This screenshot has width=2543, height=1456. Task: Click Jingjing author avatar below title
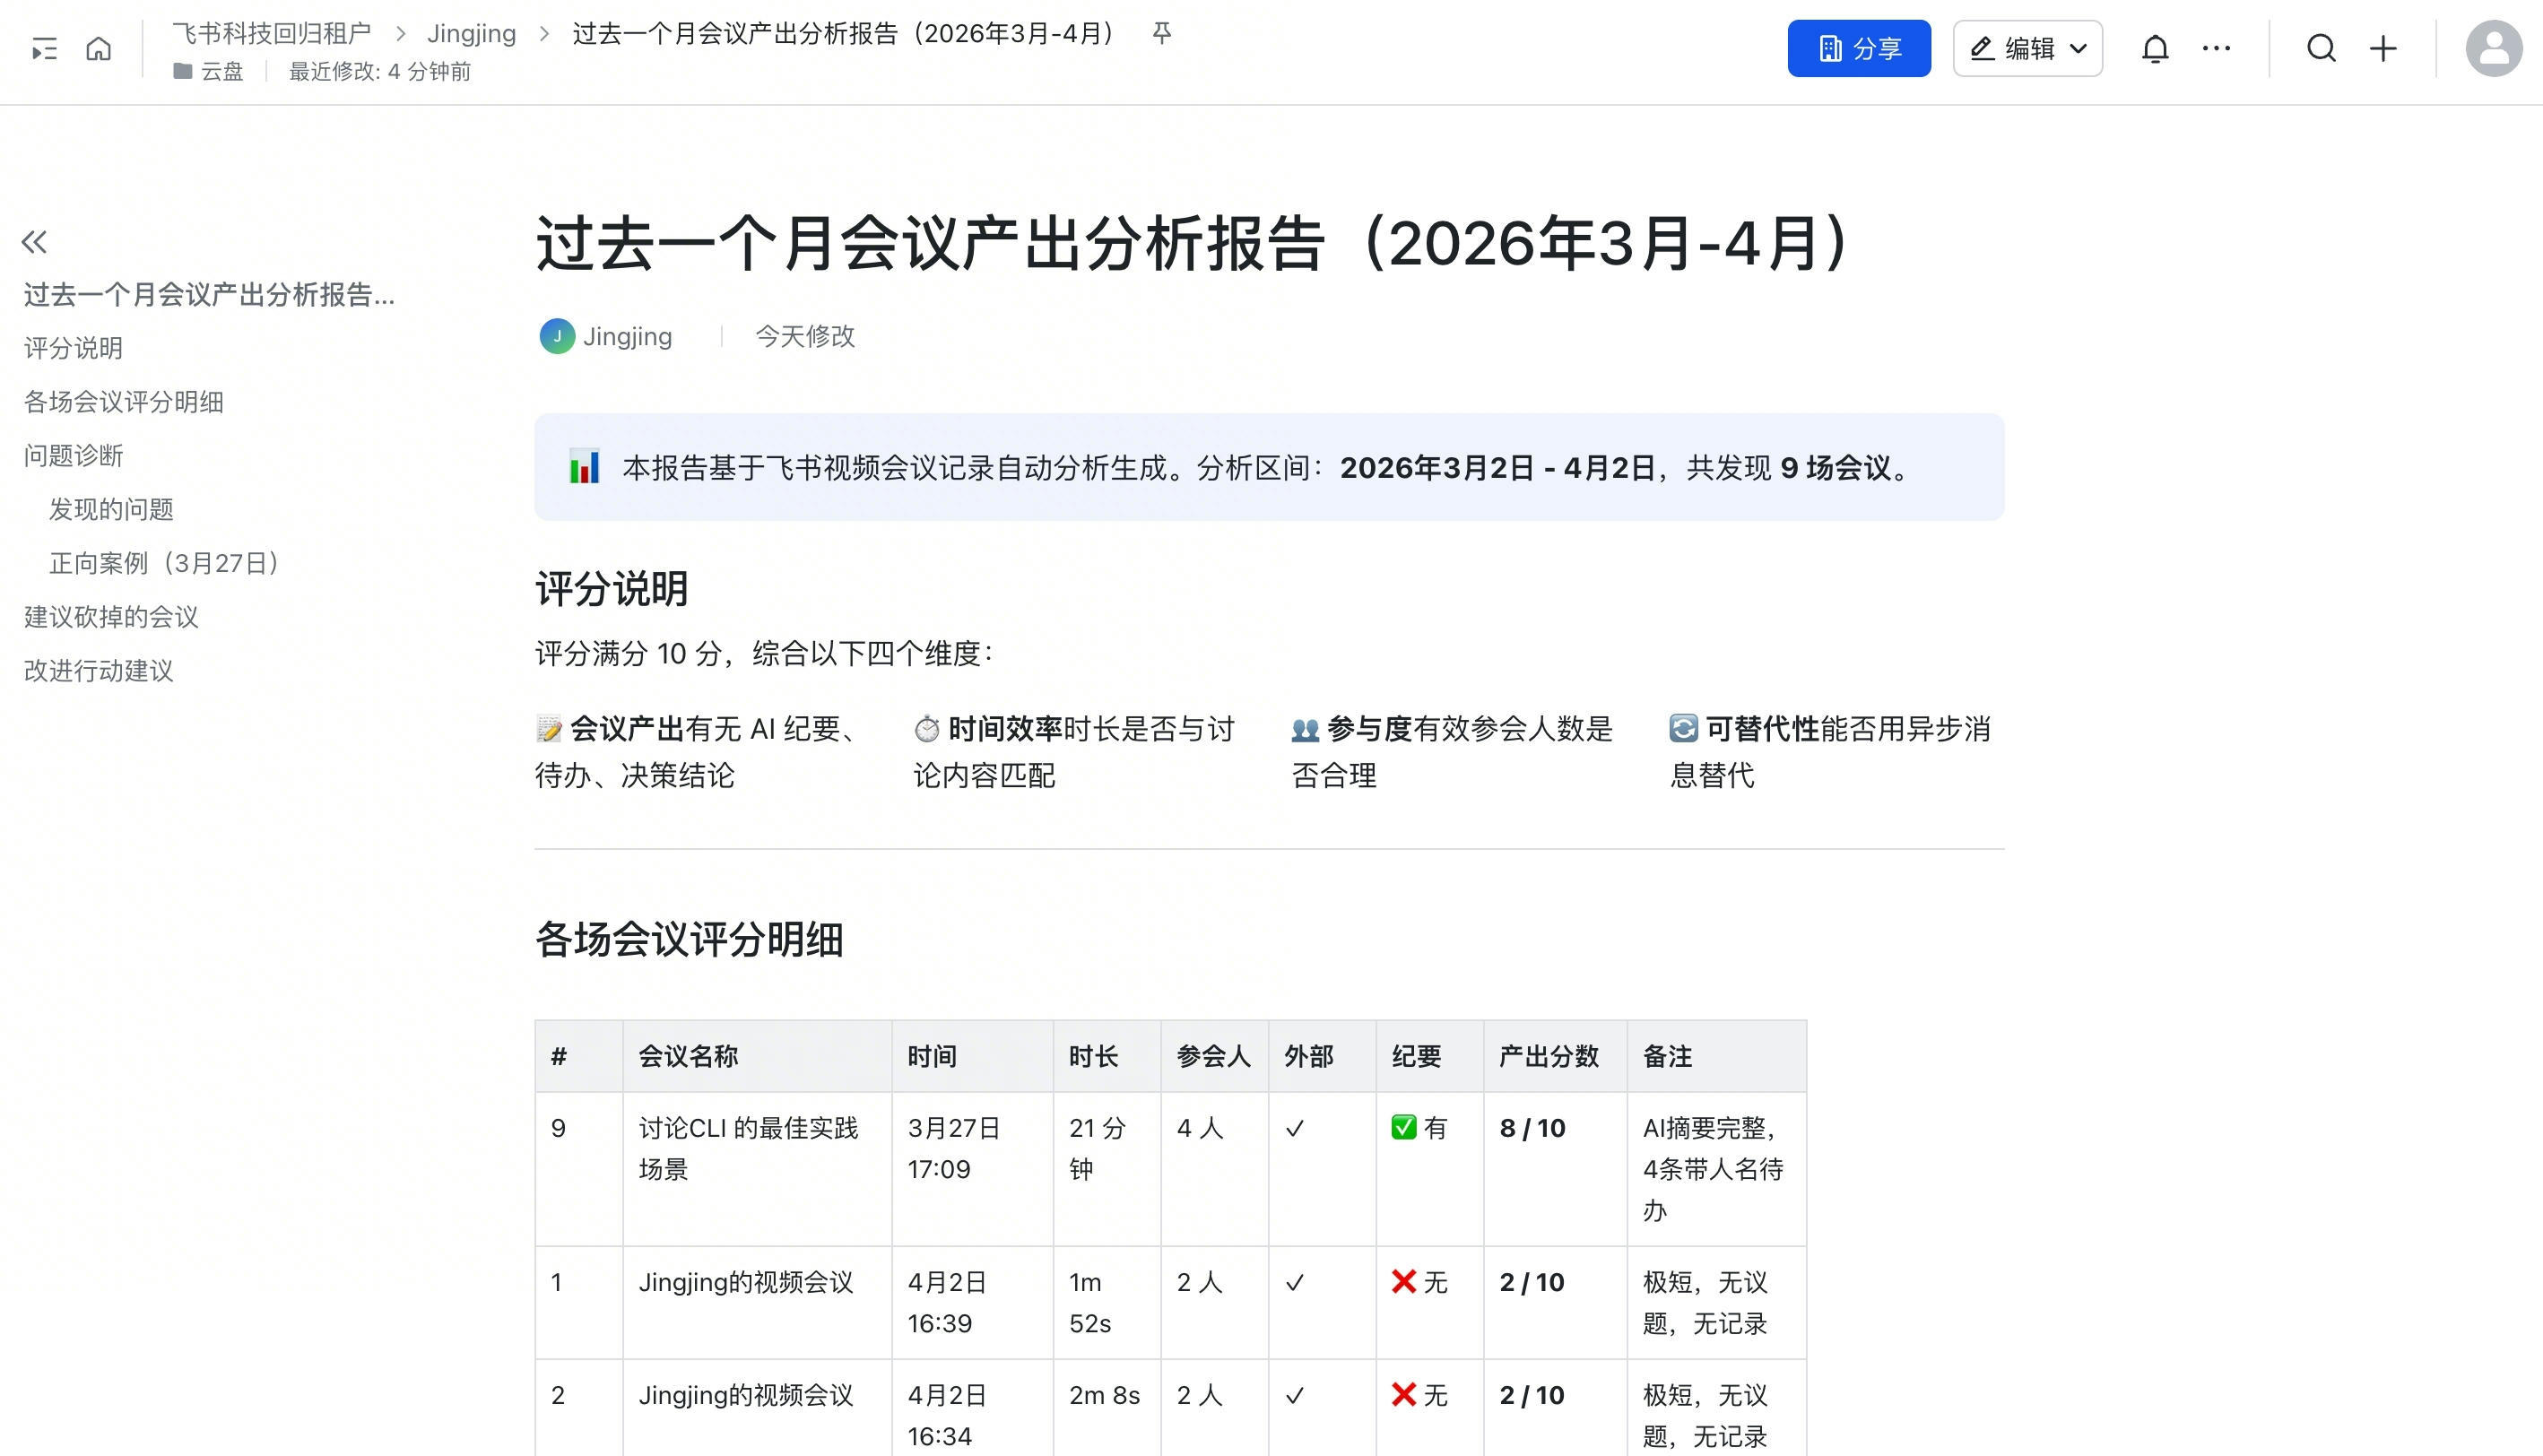tap(557, 336)
